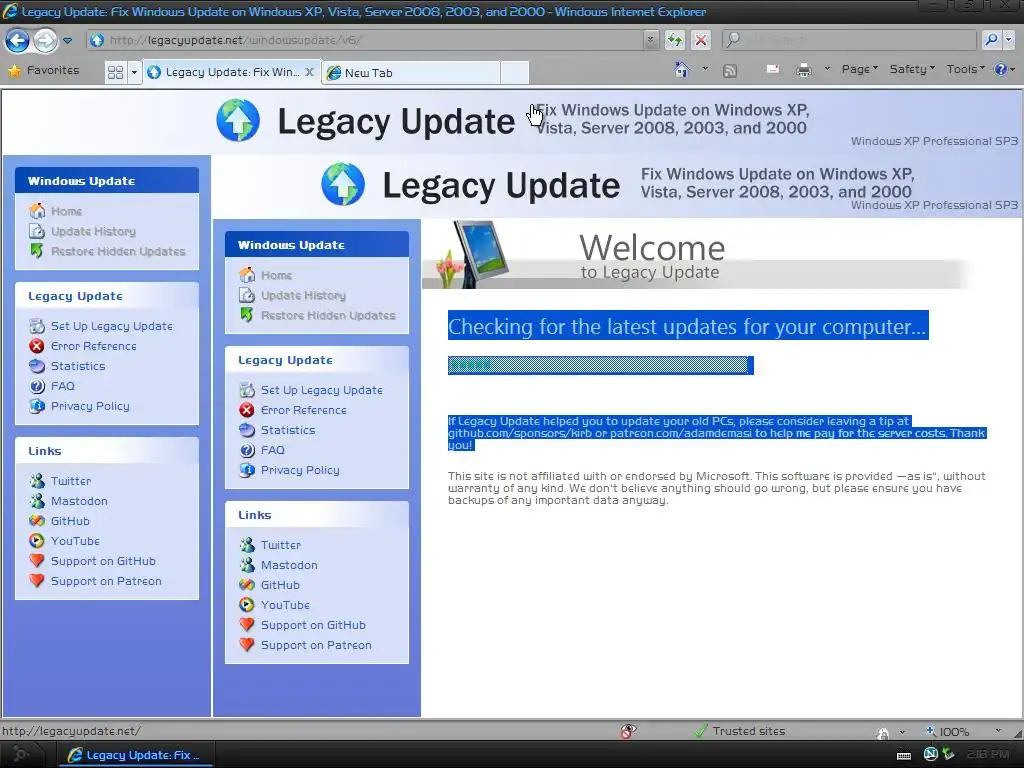
Task: Click the magnifier Search button
Action: pos(991,40)
